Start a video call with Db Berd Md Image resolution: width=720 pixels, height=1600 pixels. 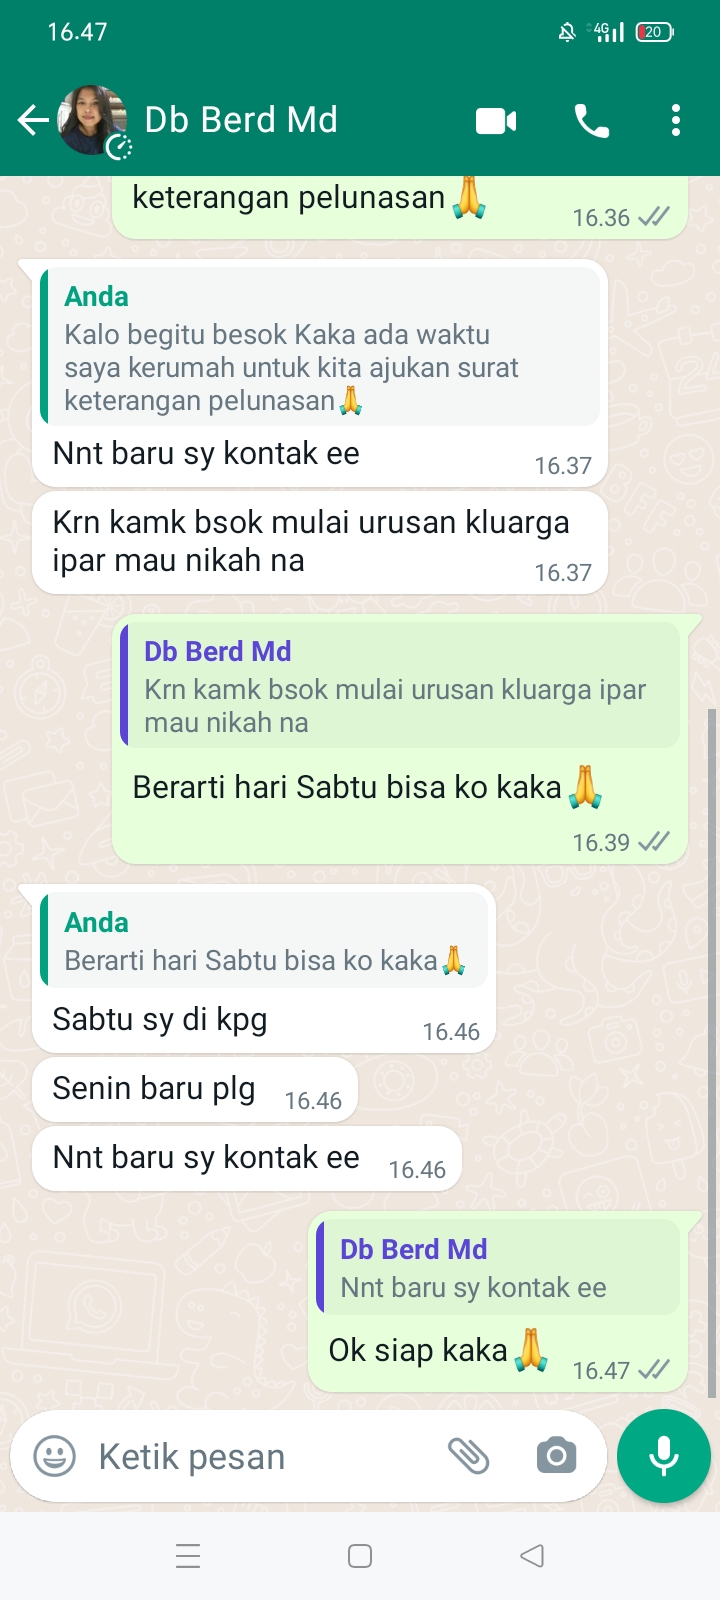click(496, 121)
